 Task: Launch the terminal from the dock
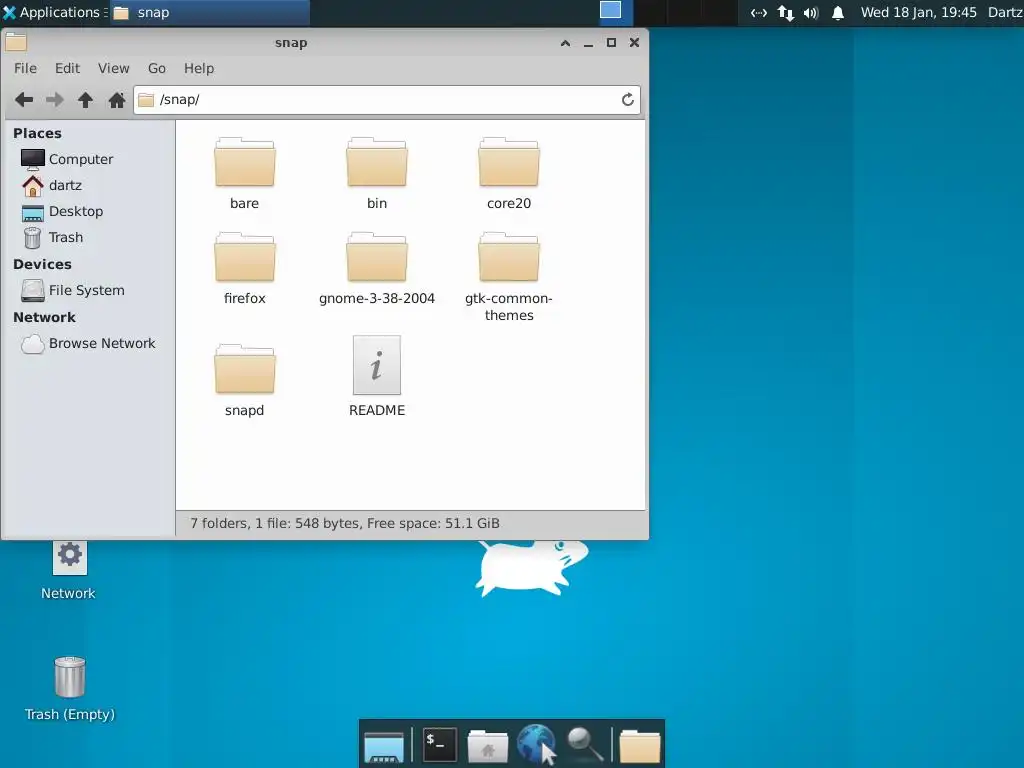click(439, 744)
